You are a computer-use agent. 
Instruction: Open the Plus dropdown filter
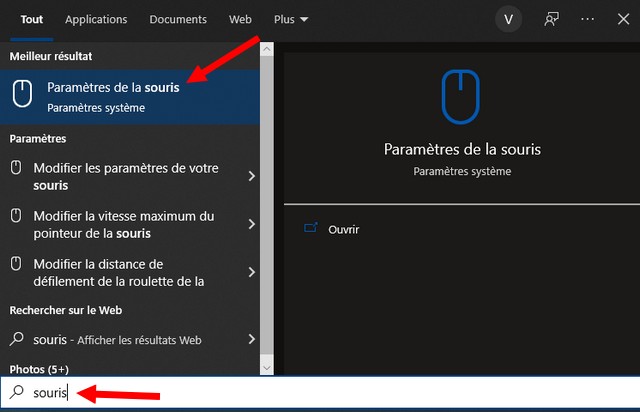[x=290, y=19]
